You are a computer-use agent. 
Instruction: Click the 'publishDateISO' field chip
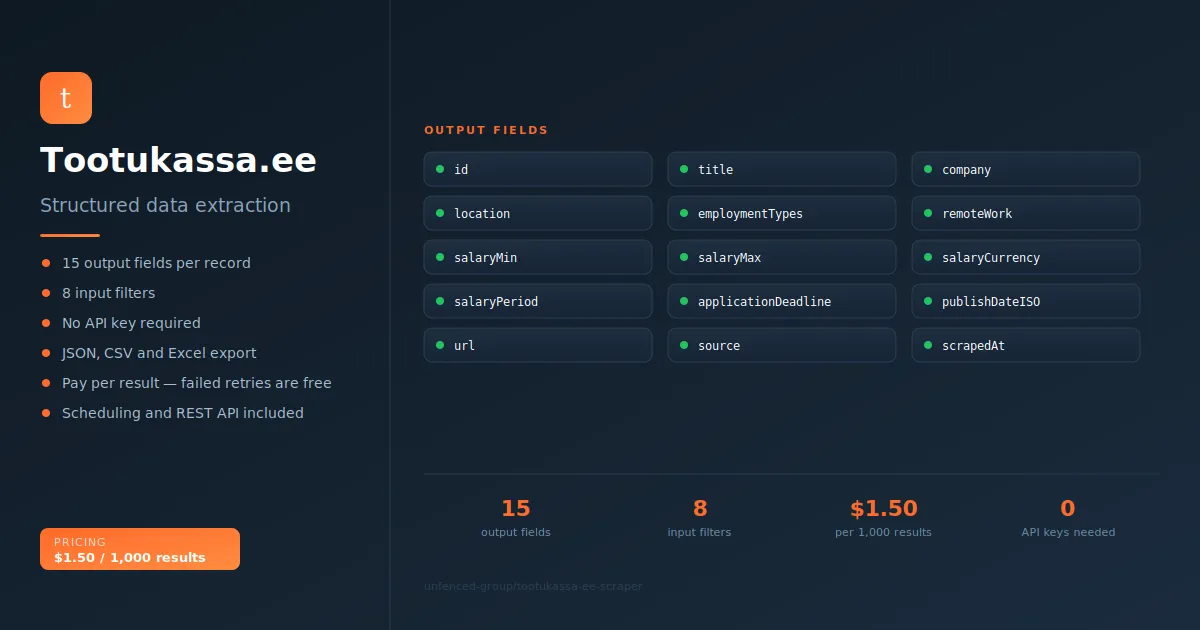(x=1026, y=302)
